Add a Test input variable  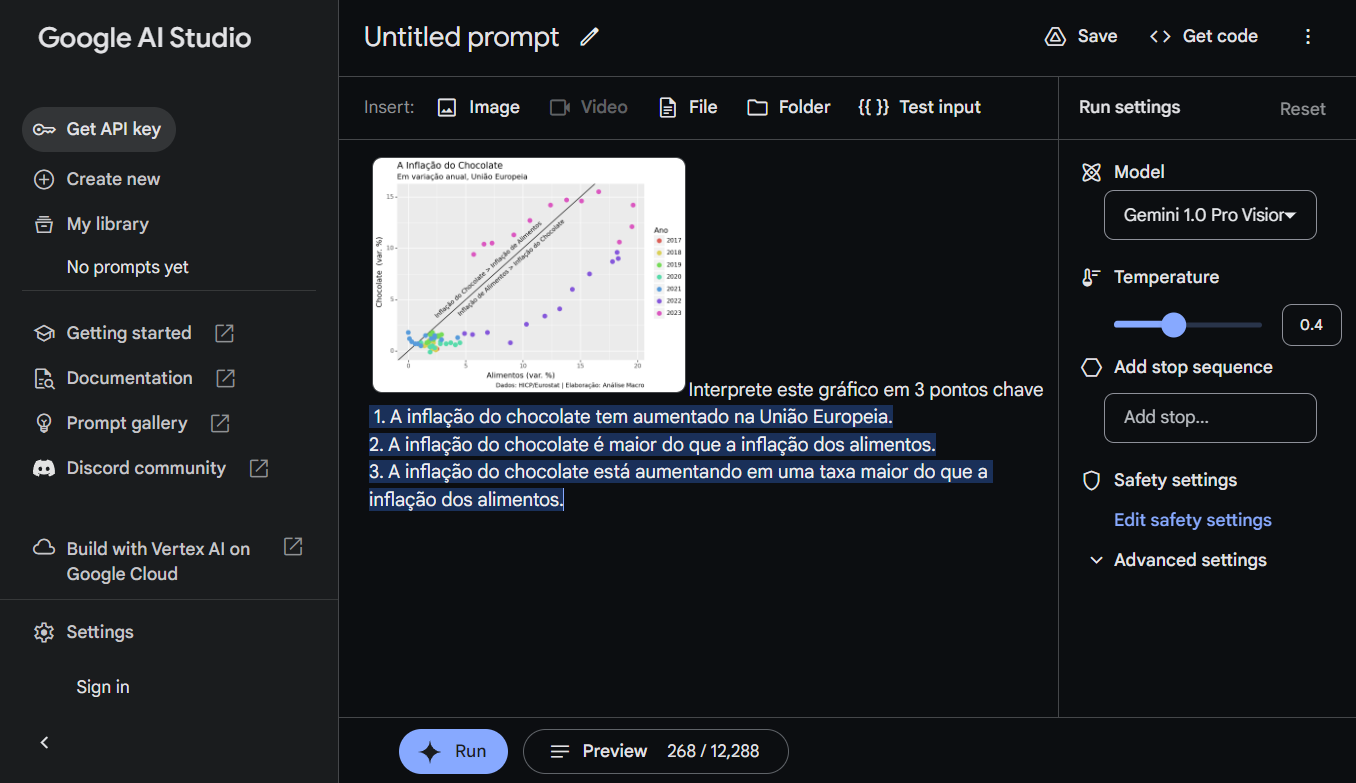[920, 107]
